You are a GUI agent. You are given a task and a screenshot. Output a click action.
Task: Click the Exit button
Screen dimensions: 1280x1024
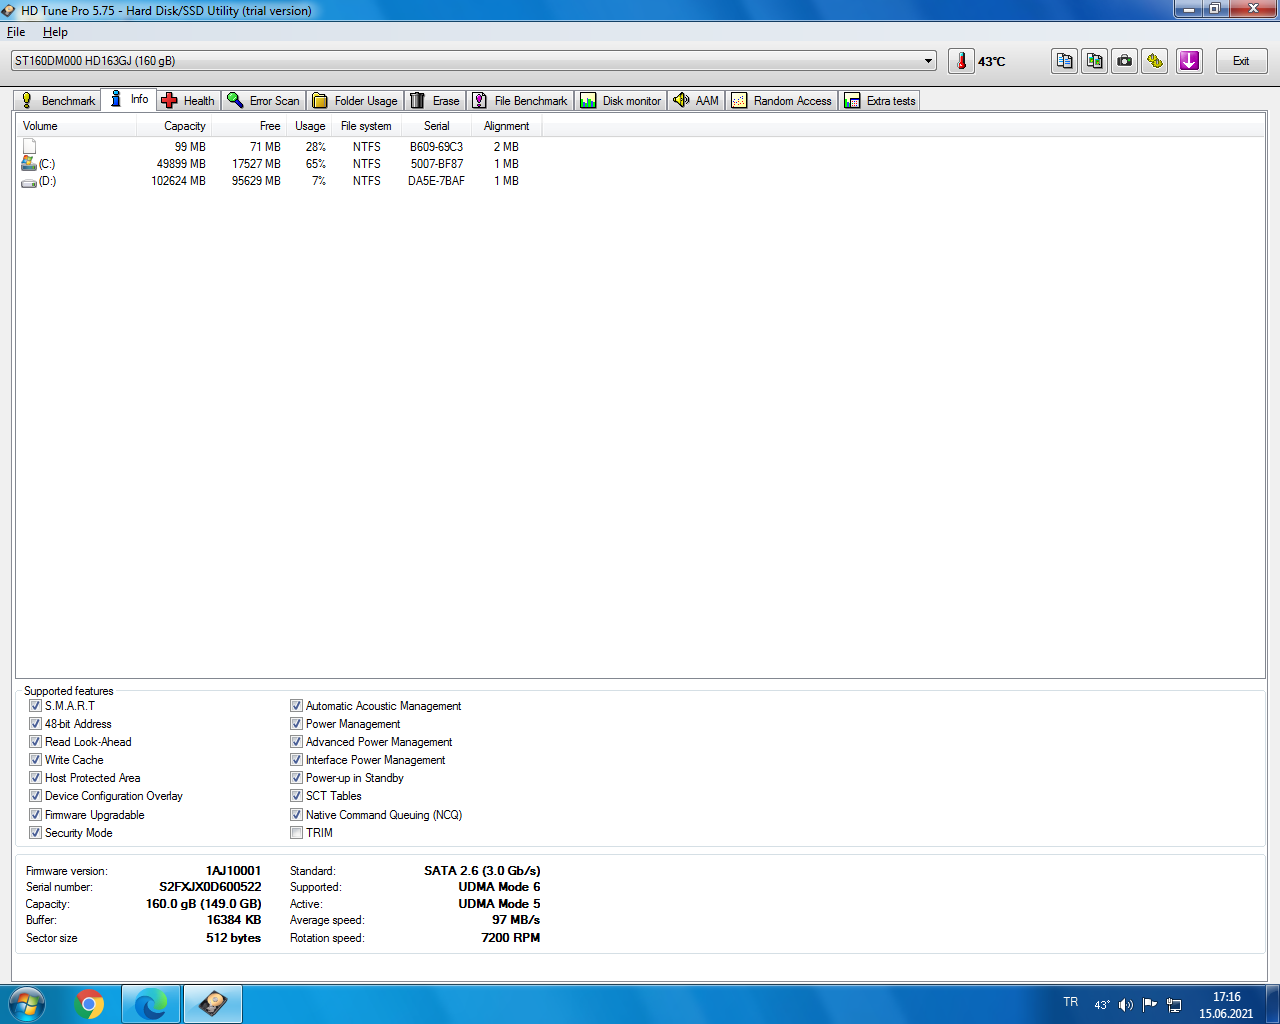[x=1241, y=61]
